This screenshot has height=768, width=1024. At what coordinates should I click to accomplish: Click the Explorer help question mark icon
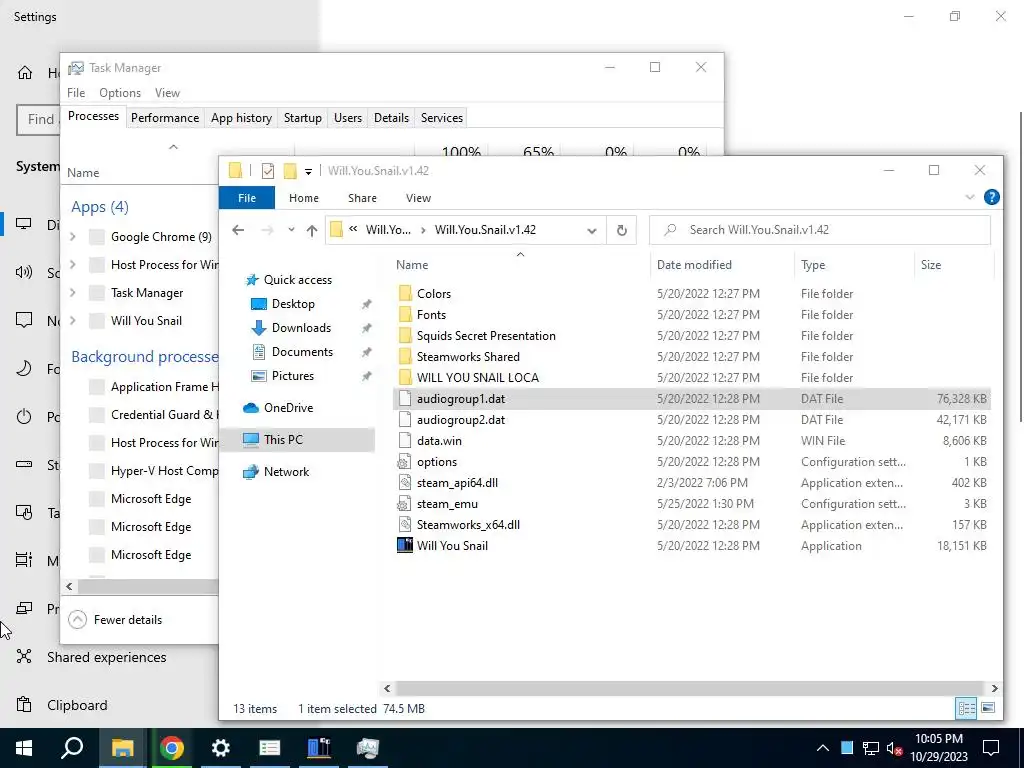991,197
